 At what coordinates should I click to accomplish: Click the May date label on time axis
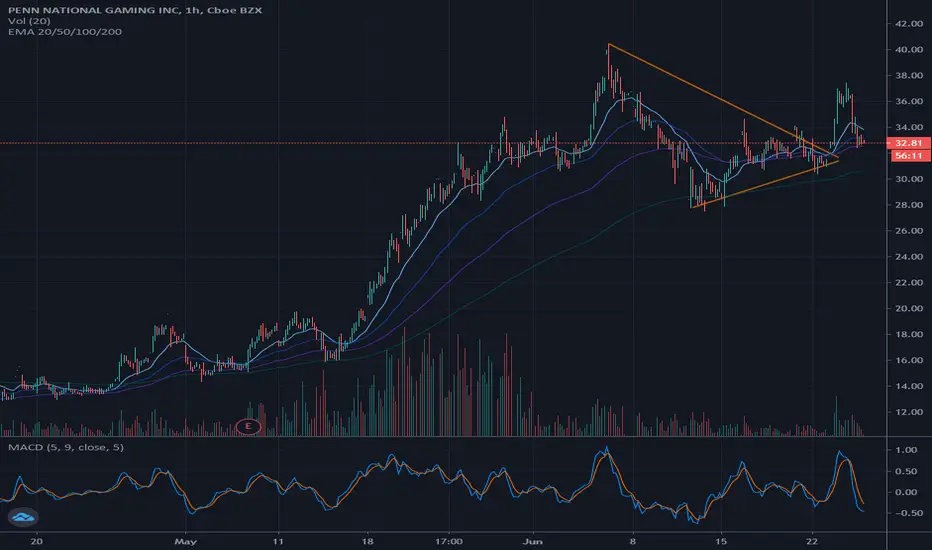pyautogui.click(x=185, y=541)
